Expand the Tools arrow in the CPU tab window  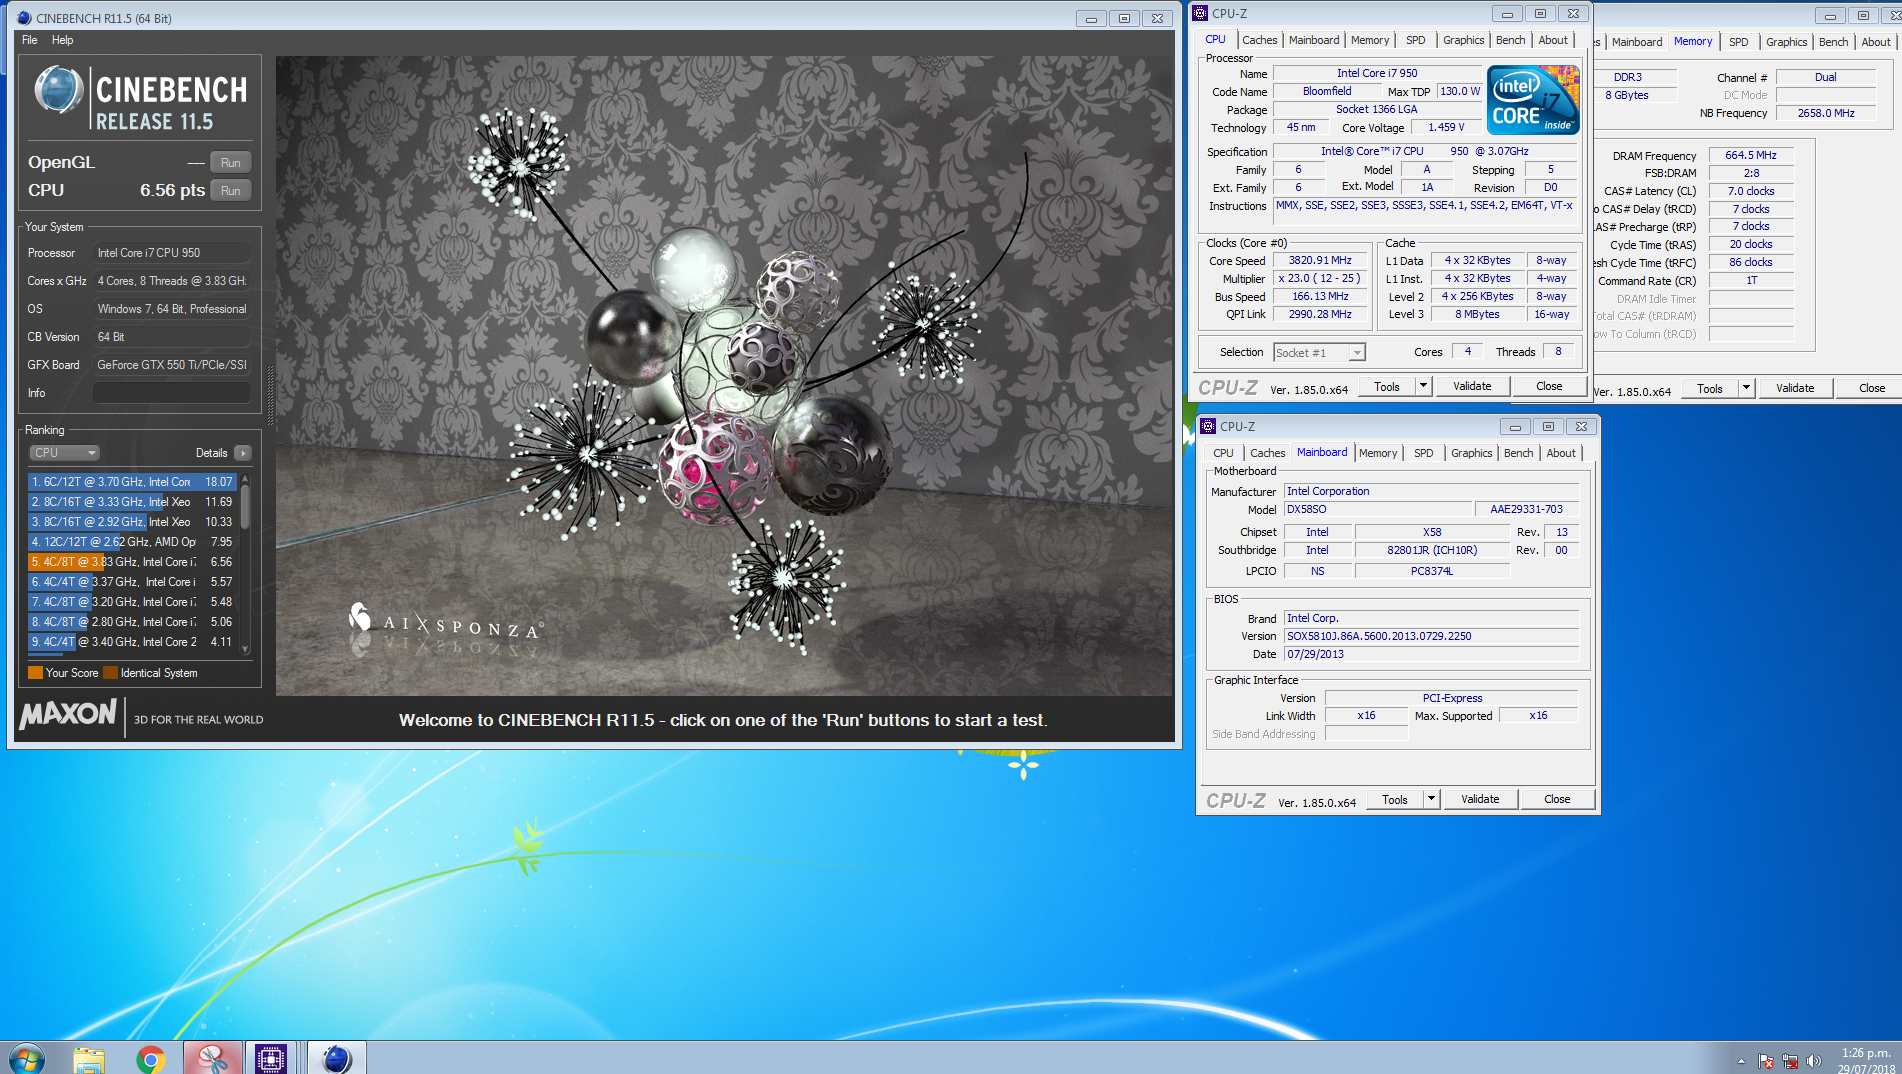1423,386
